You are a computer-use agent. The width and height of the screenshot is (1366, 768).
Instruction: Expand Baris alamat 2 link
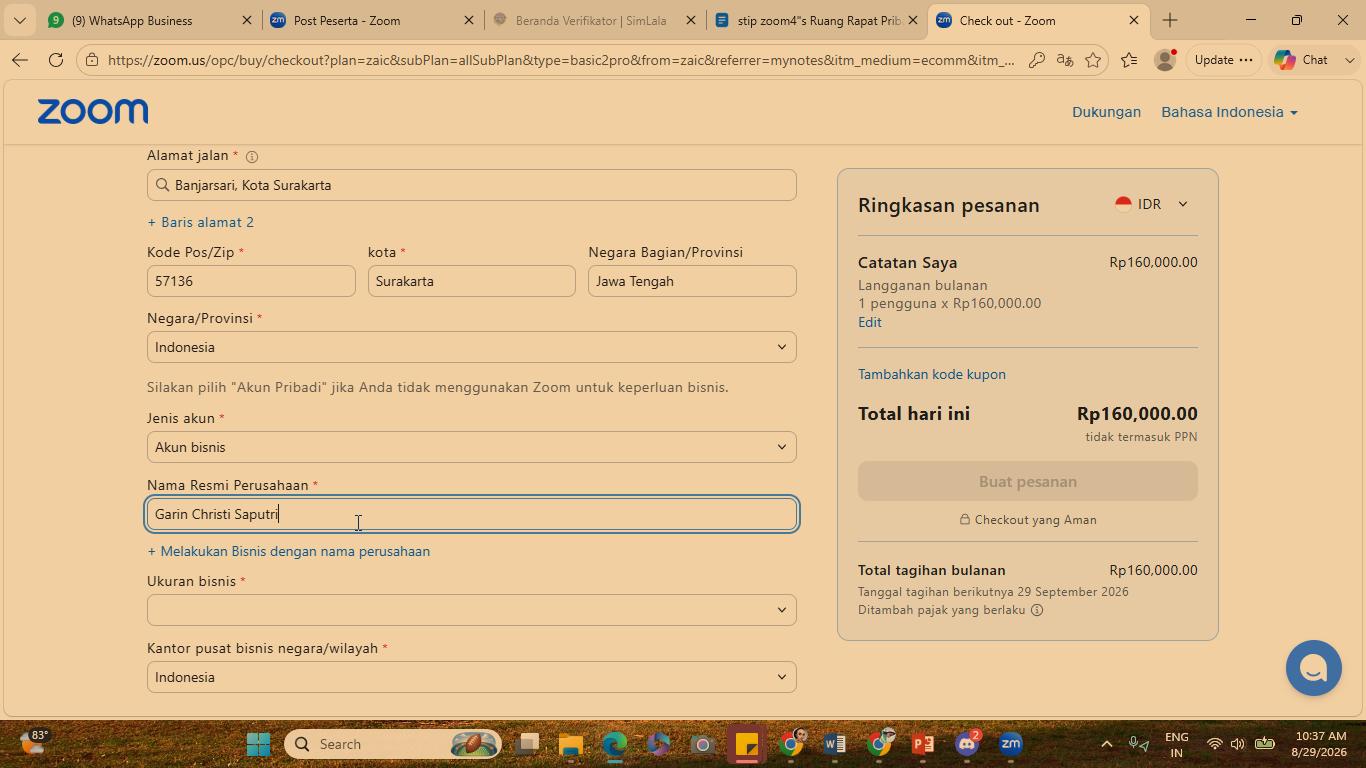pyautogui.click(x=200, y=222)
